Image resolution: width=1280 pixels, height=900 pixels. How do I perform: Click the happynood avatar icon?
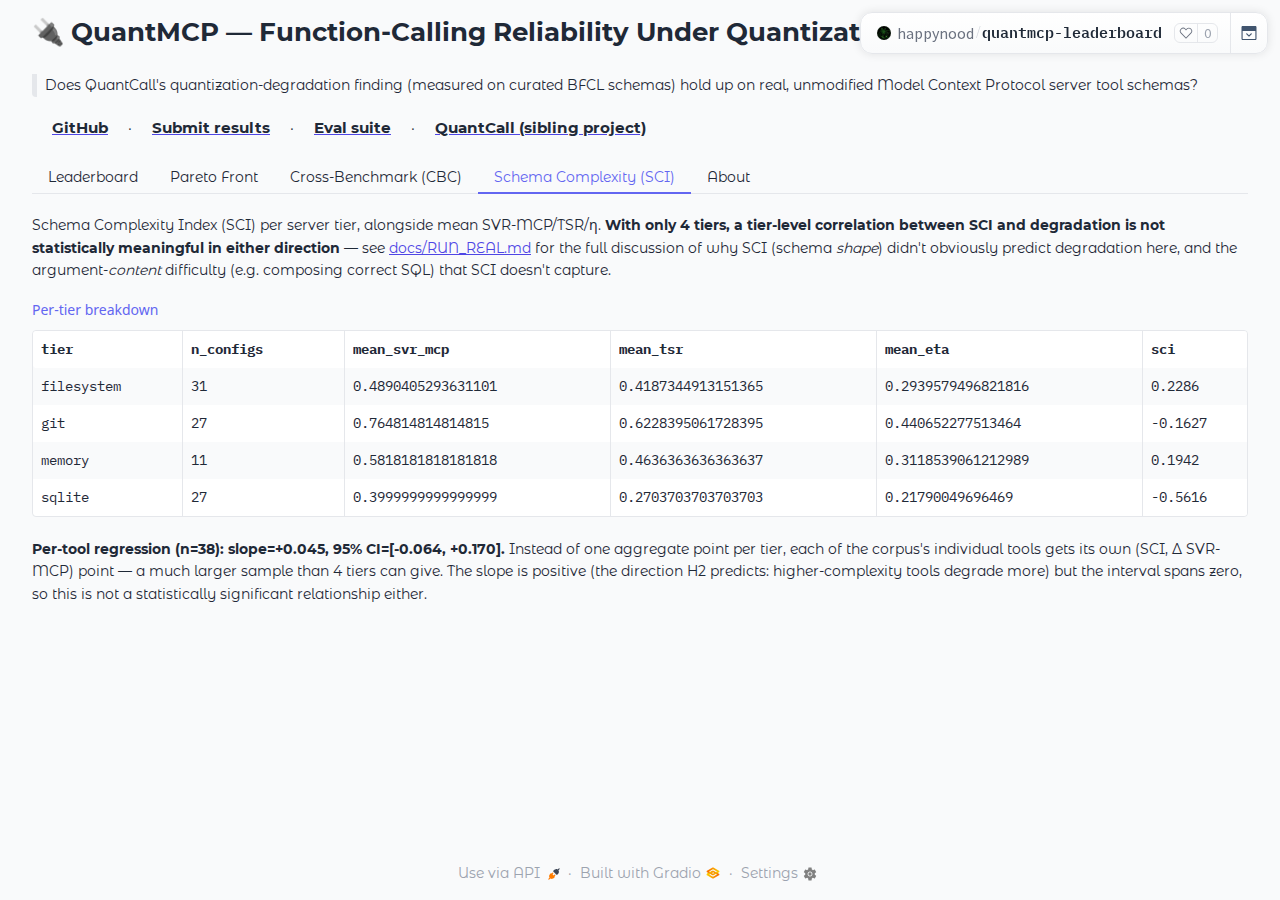[x=884, y=33]
